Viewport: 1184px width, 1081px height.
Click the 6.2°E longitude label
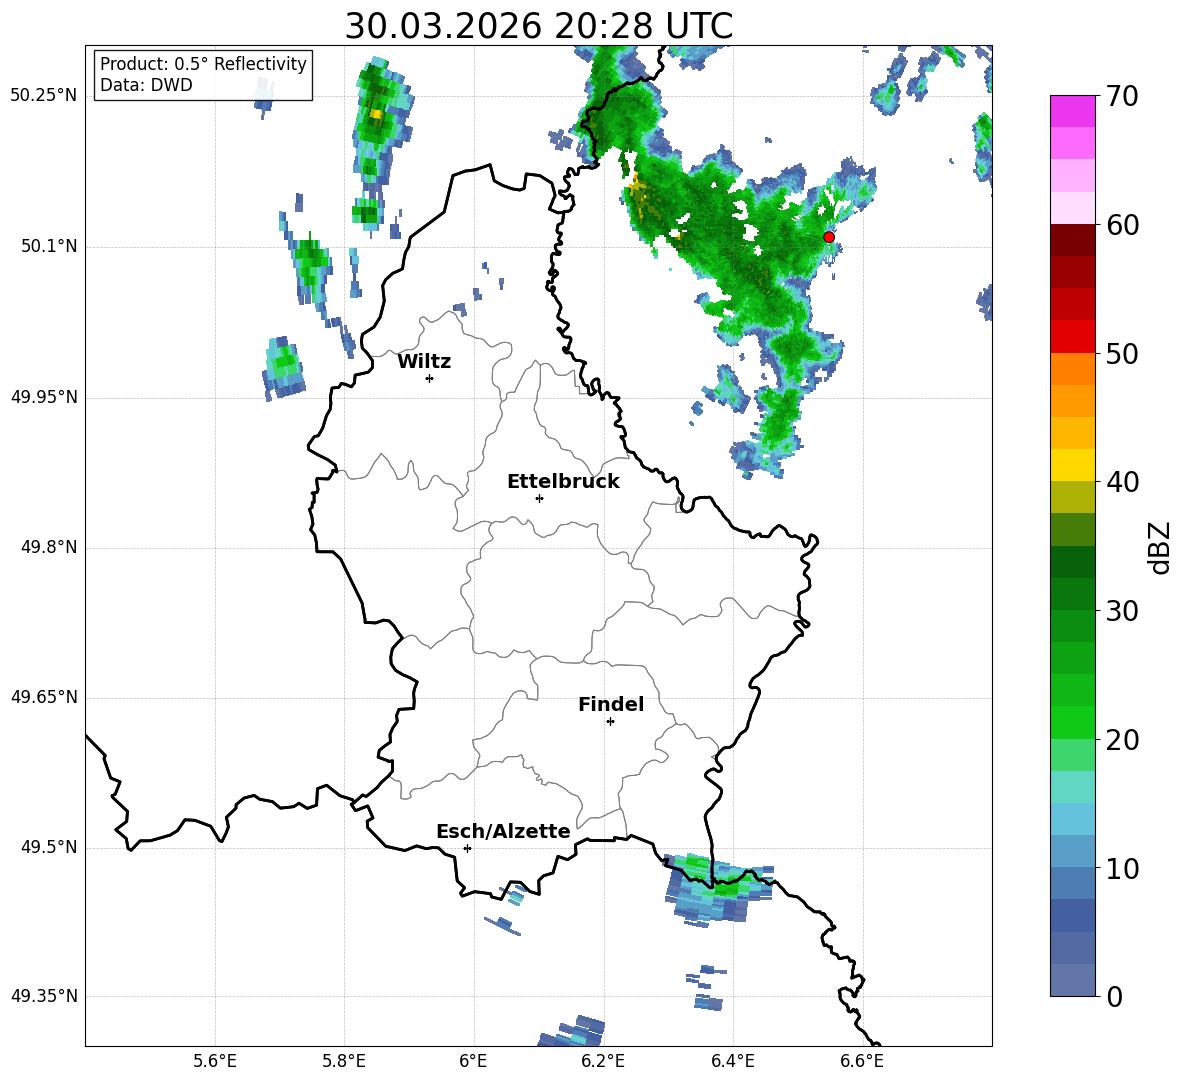pyautogui.click(x=603, y=1061)
